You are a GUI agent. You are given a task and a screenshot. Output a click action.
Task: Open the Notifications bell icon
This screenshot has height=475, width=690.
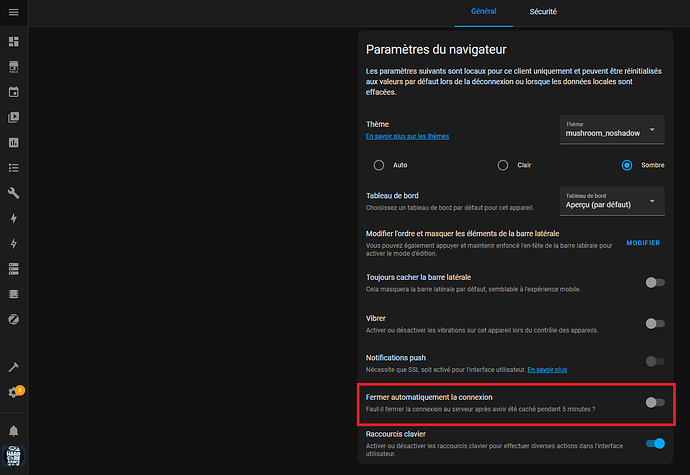(14, 431)
